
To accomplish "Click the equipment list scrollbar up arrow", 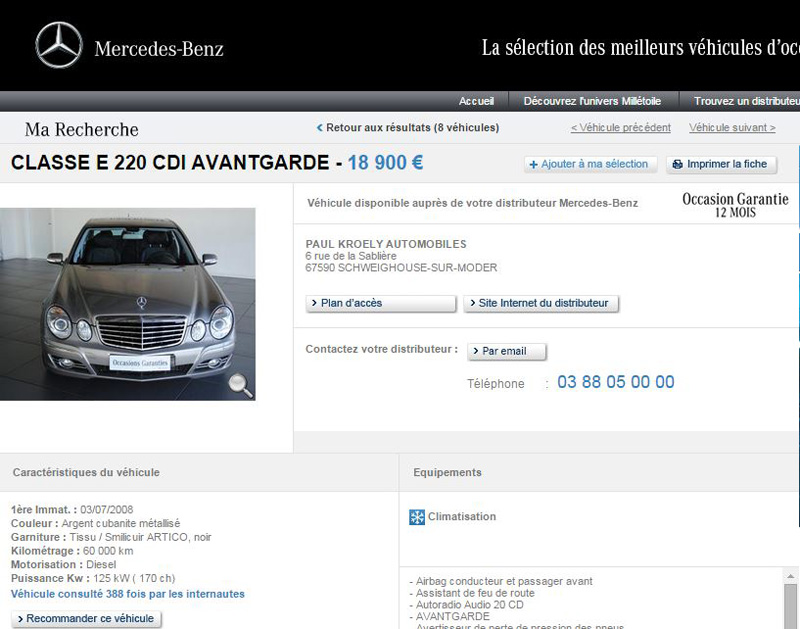I will point(790,576).
